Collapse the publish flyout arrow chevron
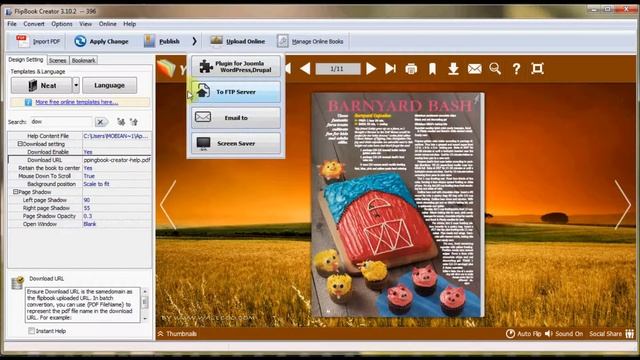Screen dimensions: 640x360 [x=194, y=41]
